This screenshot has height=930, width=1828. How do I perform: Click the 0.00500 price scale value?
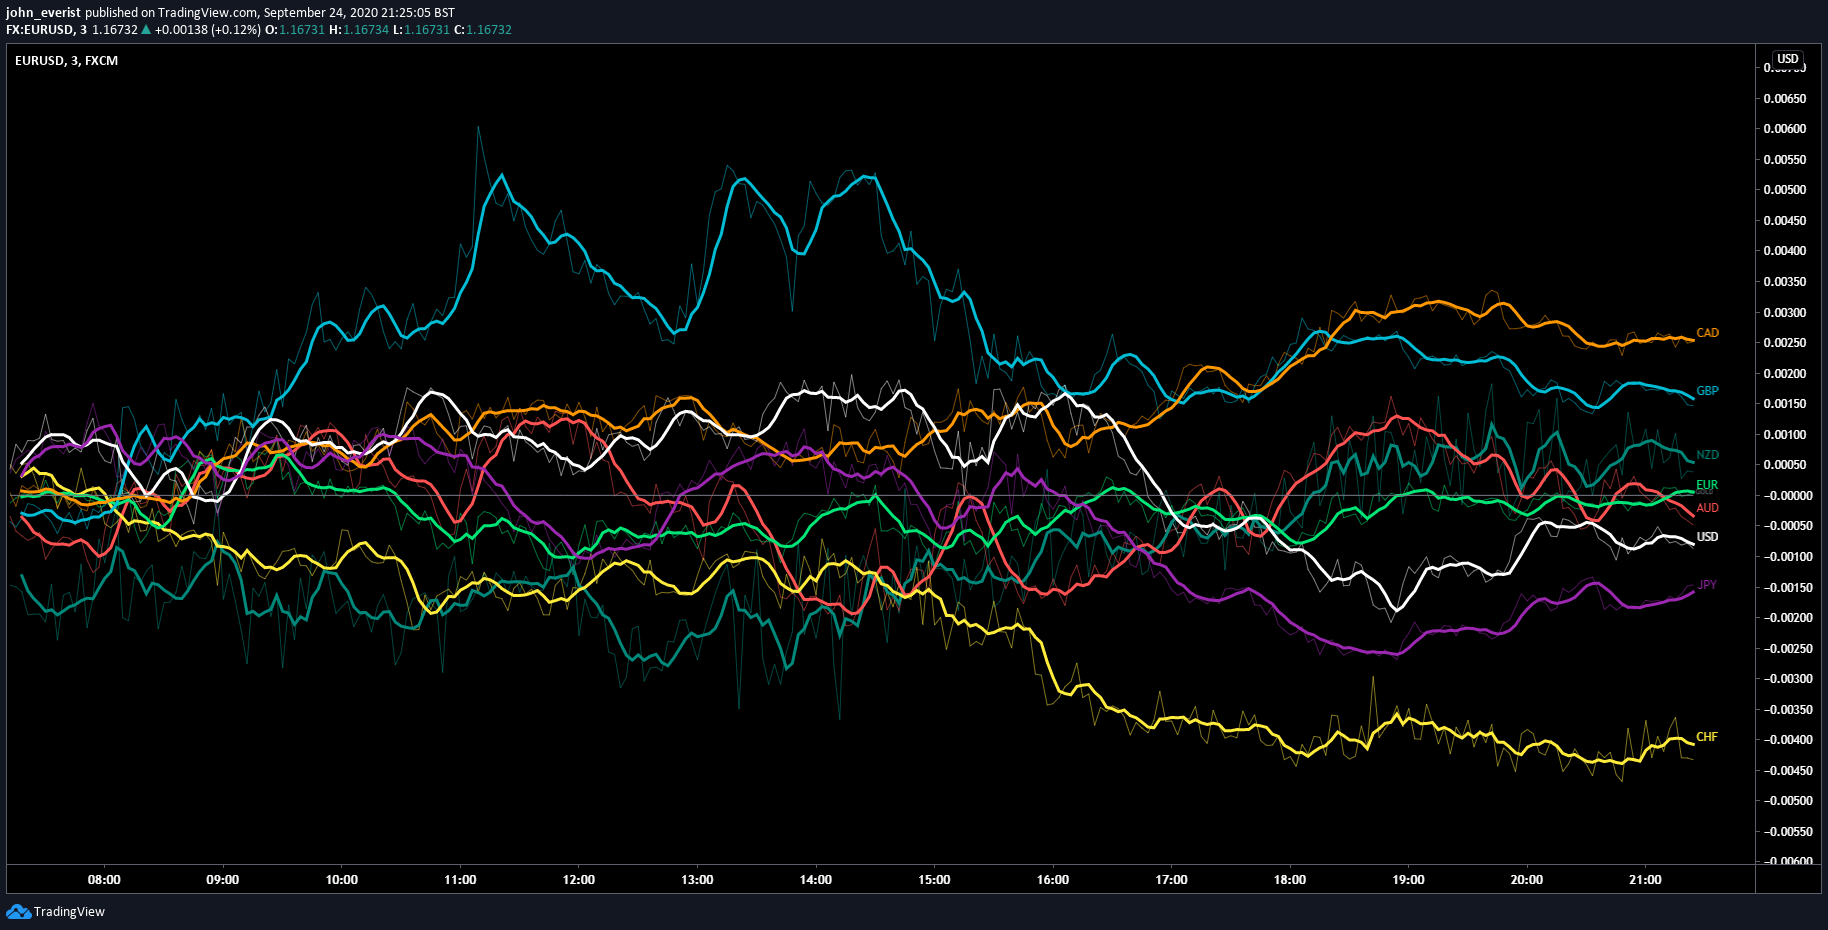tap(1785, 190)
